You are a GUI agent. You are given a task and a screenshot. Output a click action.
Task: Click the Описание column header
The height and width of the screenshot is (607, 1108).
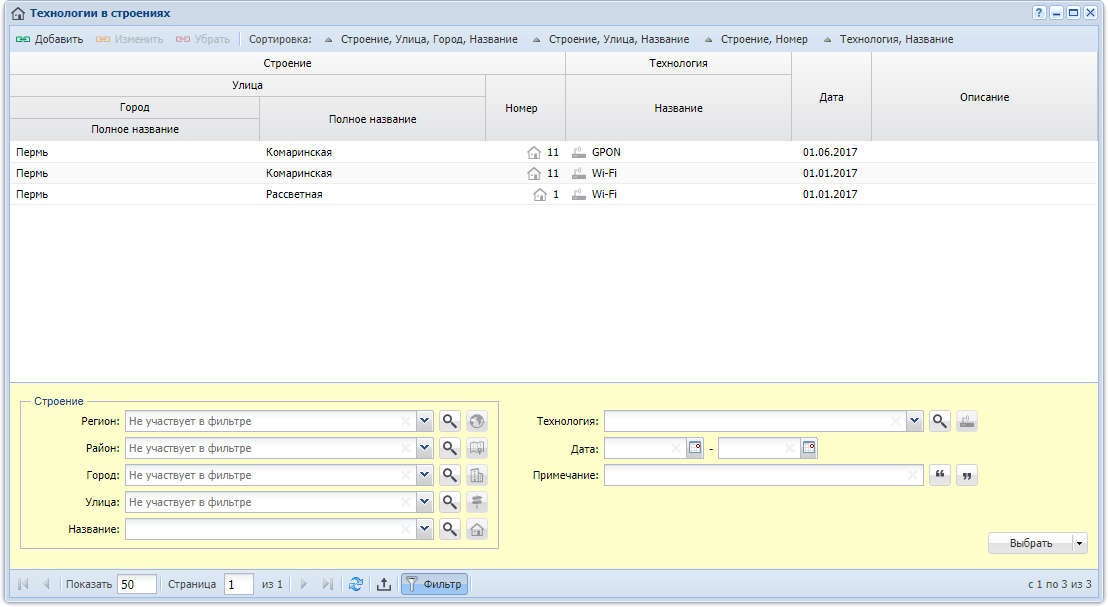point(984,97)
